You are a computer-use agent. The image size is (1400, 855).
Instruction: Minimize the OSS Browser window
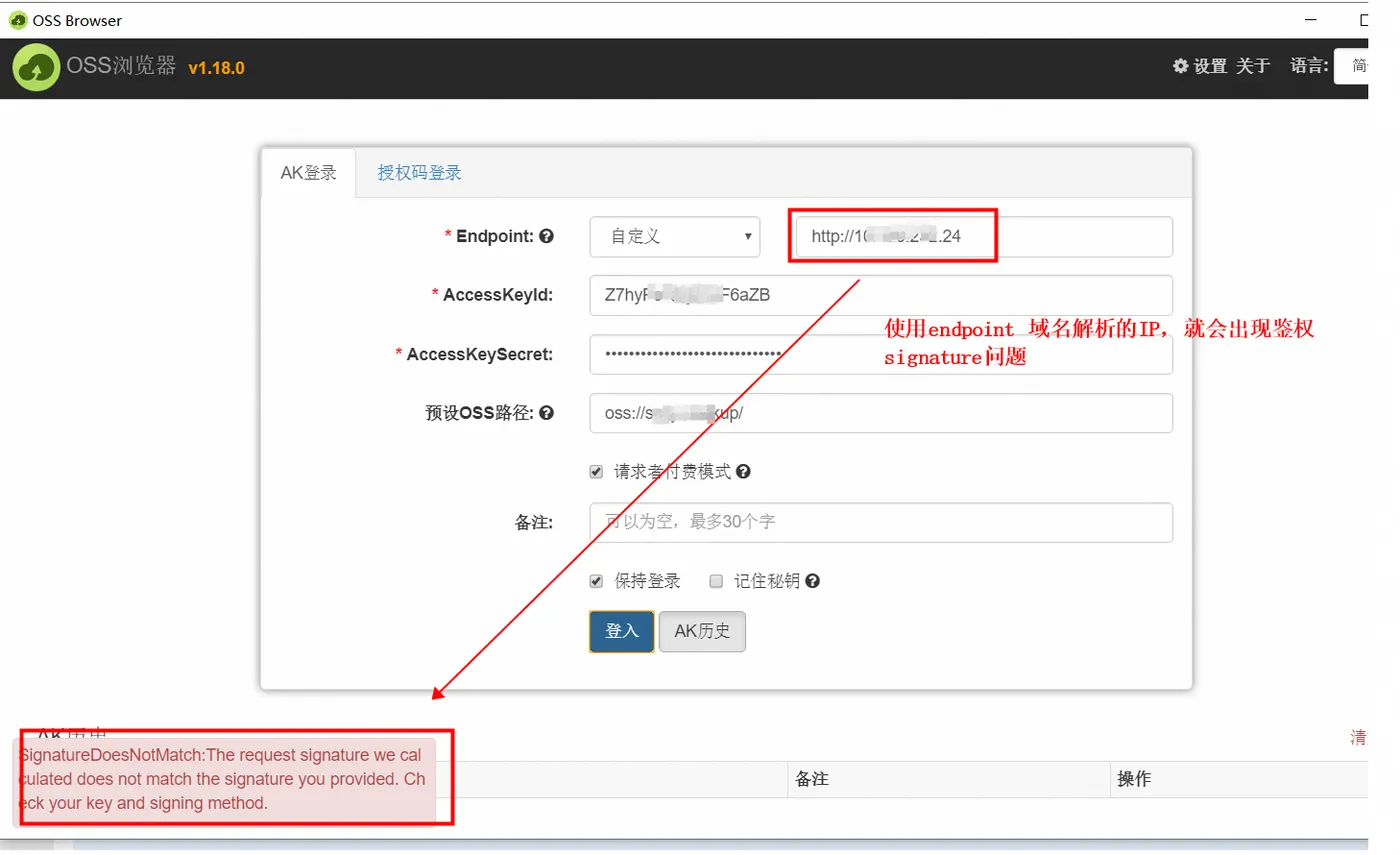click(x=1311, y=19)
